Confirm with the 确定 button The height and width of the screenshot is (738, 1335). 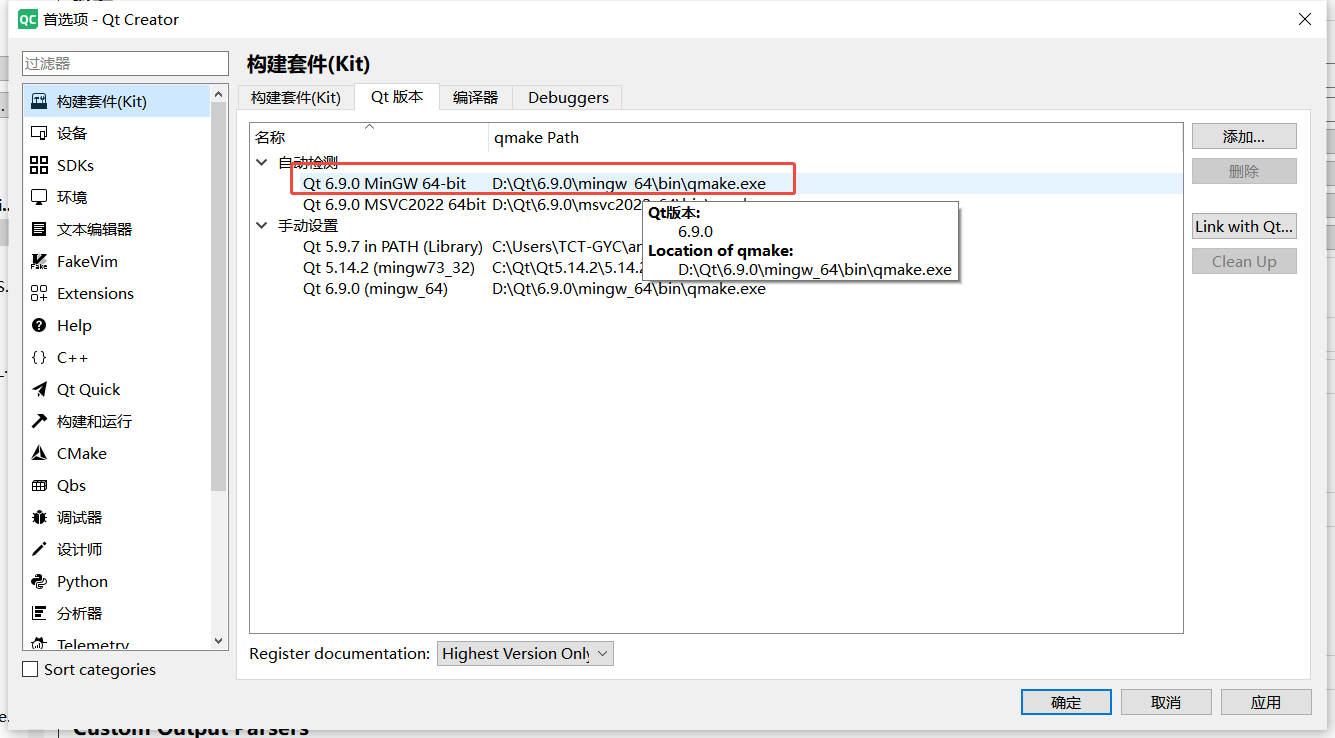coord(1066,702)
